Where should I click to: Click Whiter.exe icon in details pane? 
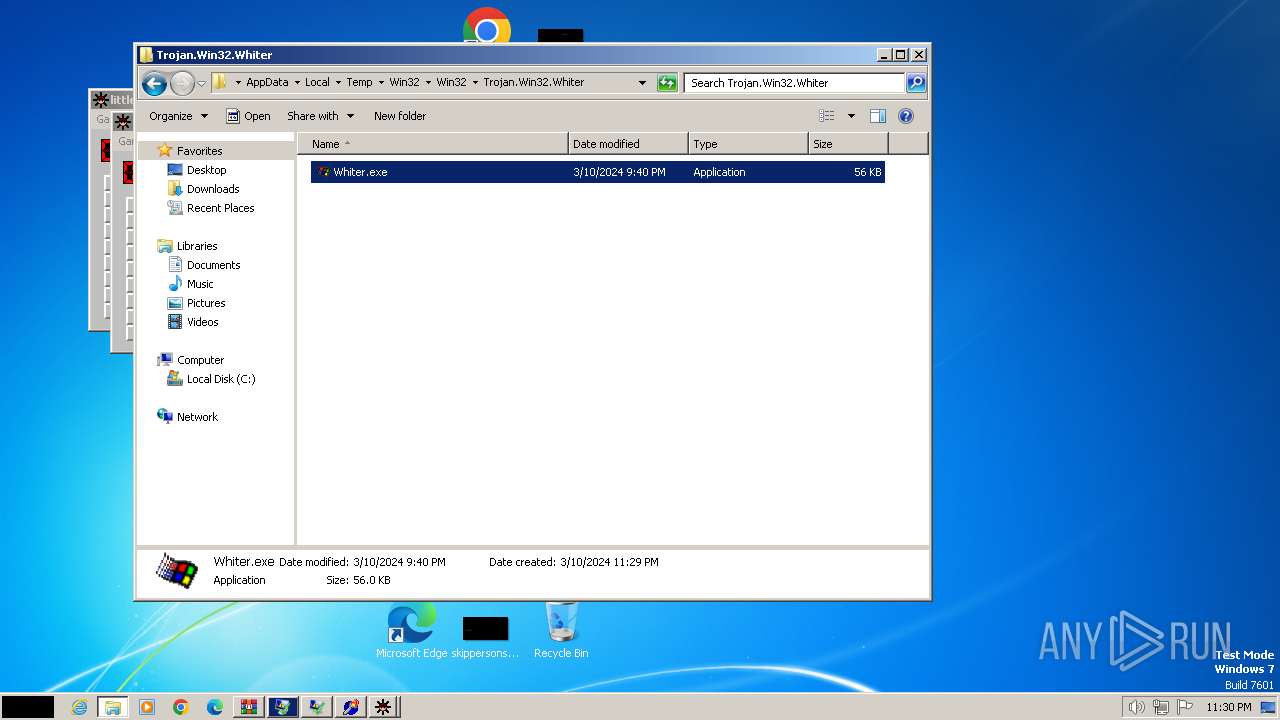(177, 571)
